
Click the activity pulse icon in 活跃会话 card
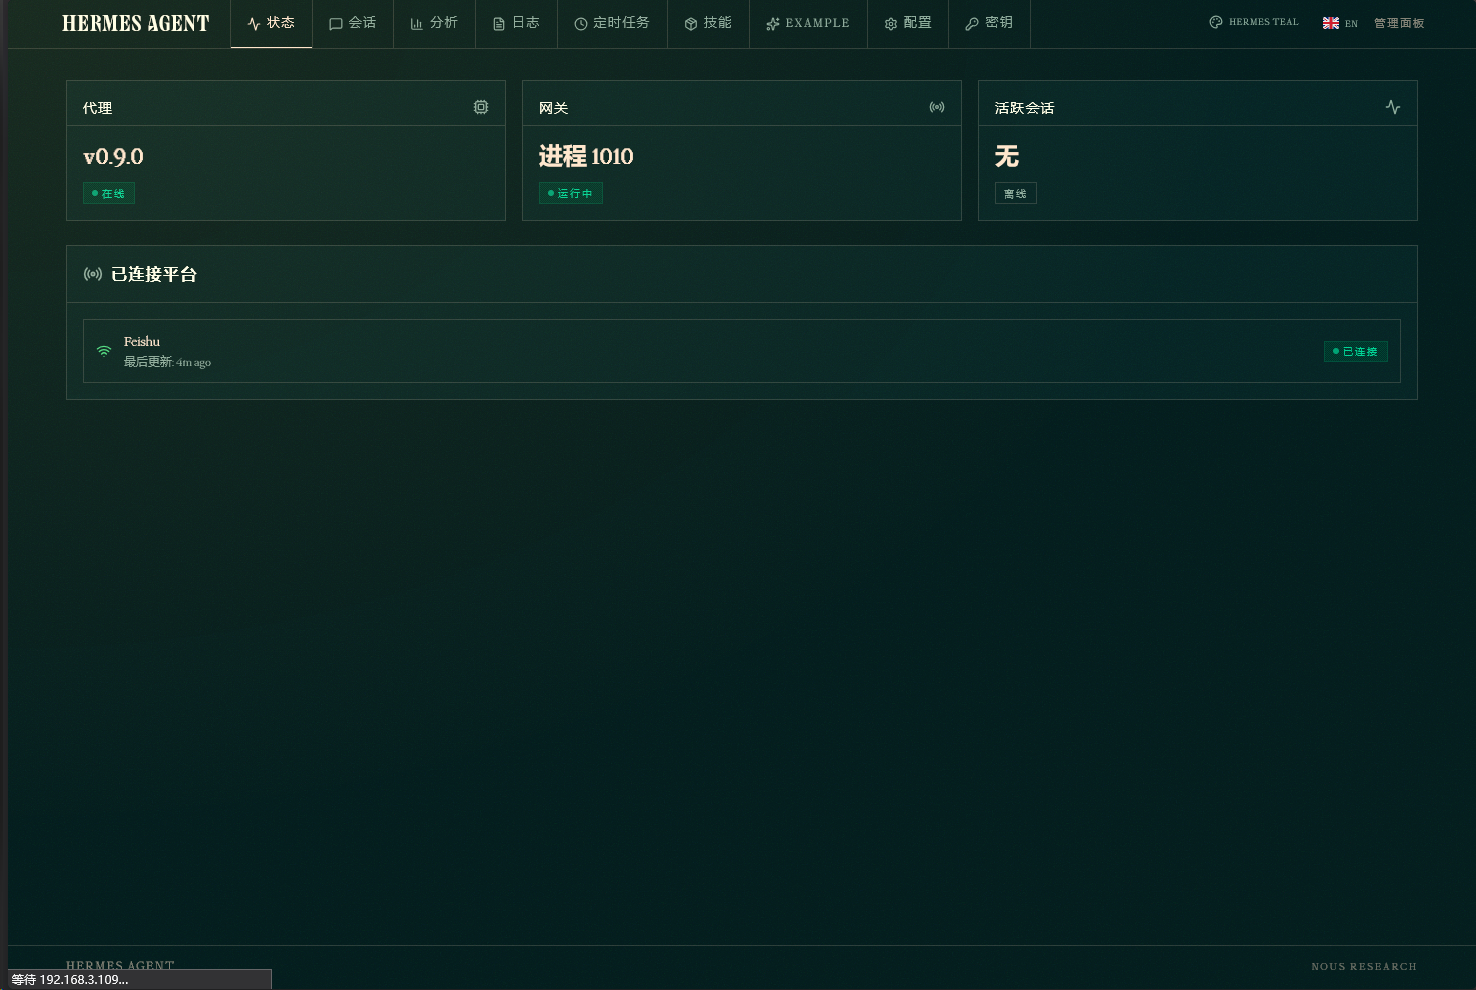(1393, 107)
